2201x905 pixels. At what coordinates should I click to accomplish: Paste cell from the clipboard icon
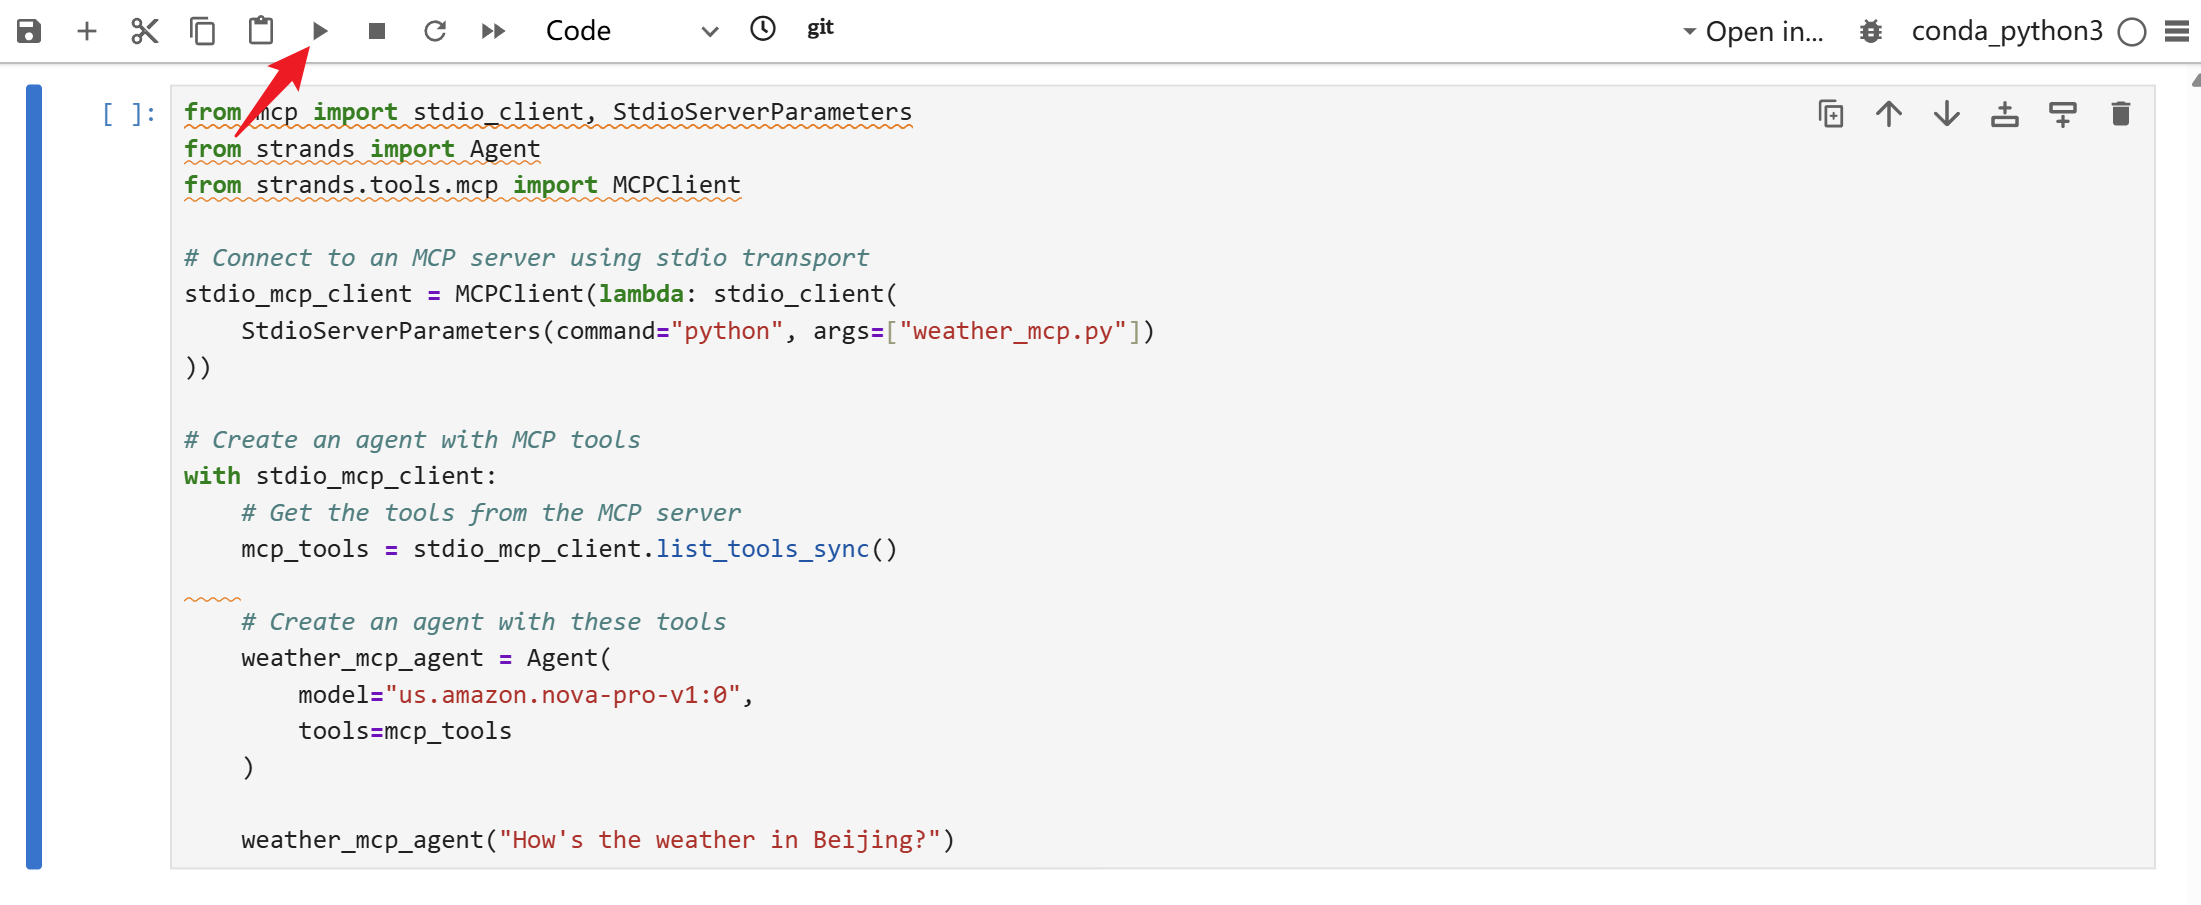coord(261,31)
